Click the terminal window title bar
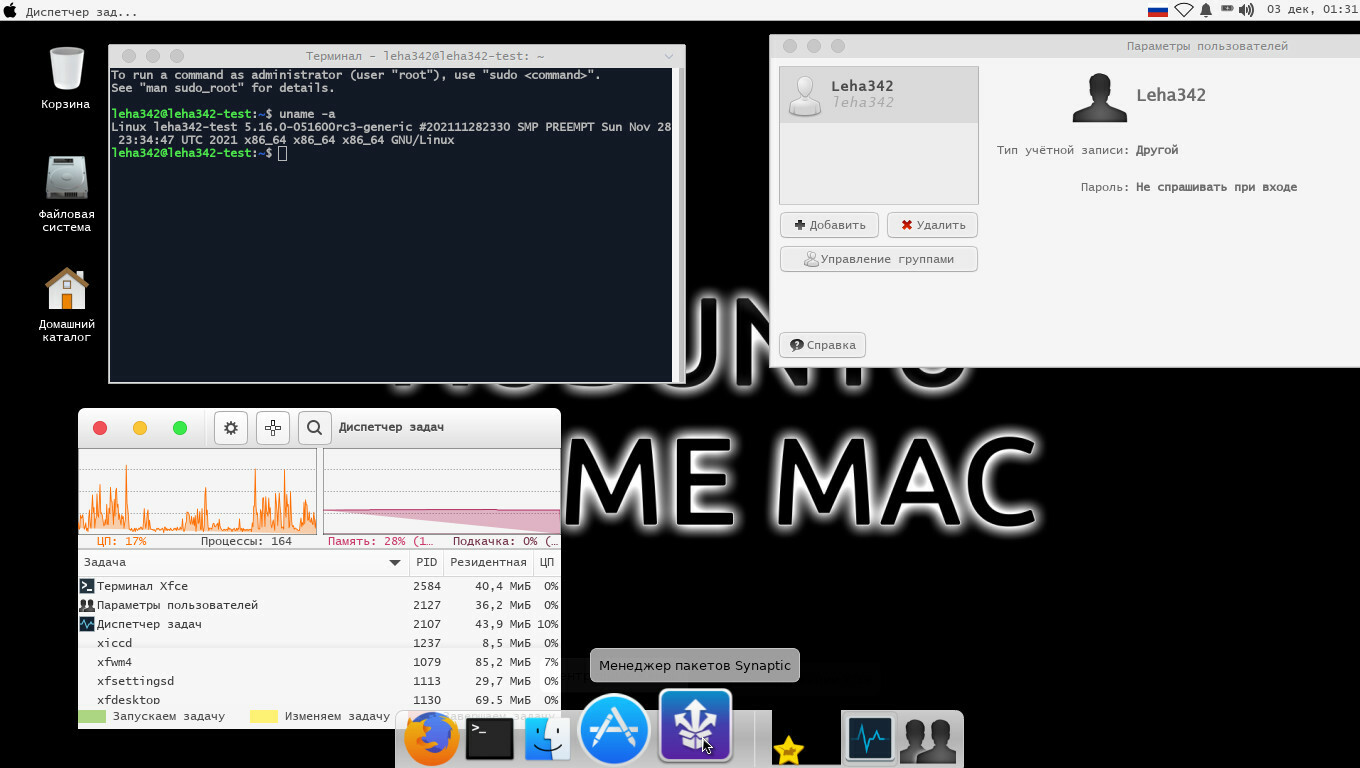Image resolution: width=1360 pixels, height=768 pixels. (x=397, y=56)
